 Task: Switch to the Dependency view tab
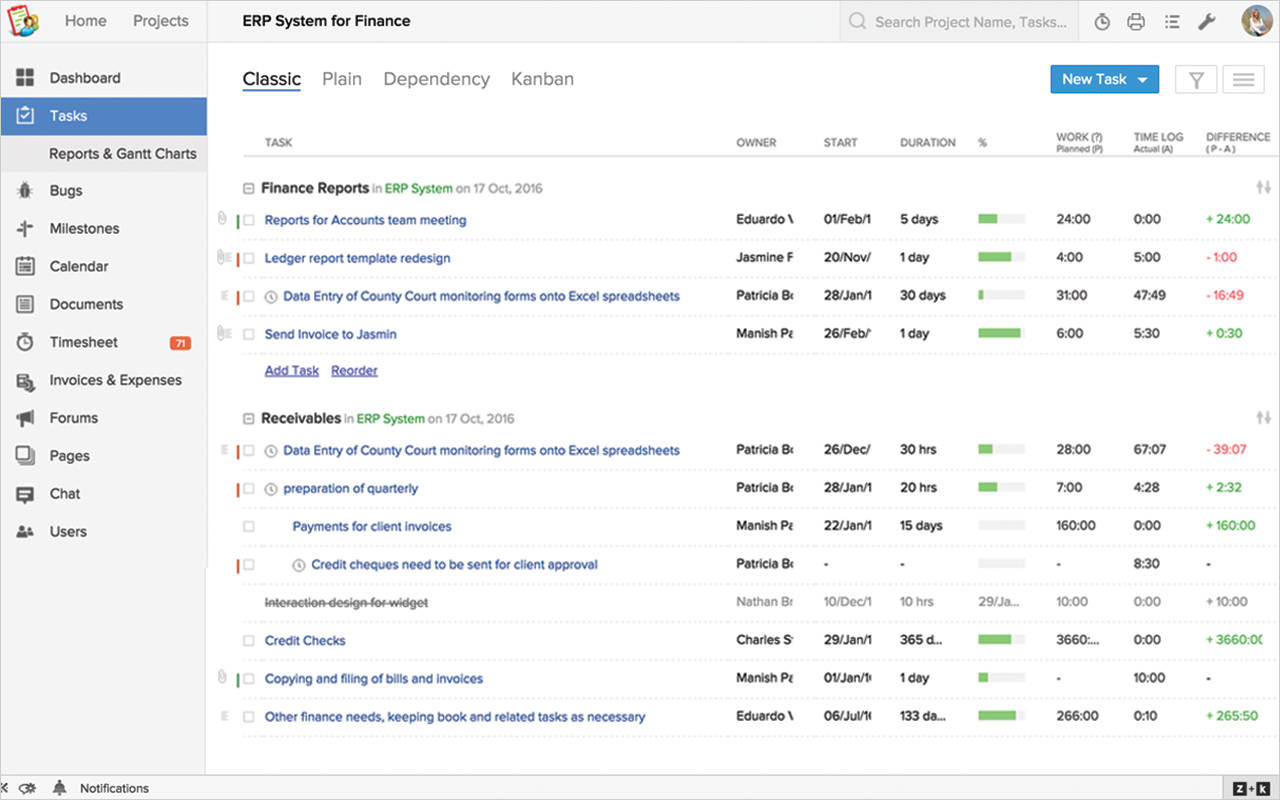pyautogui.click(x=436, y=79)
